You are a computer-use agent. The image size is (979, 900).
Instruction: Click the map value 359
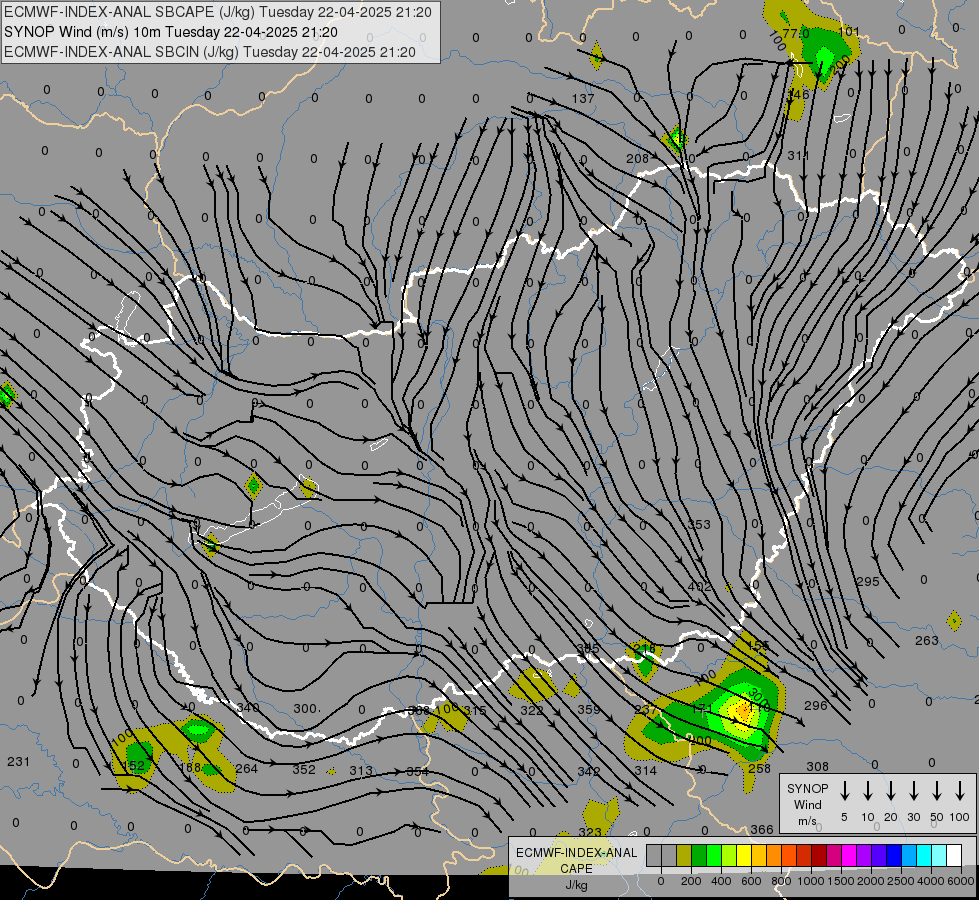(x=589, y=710)
